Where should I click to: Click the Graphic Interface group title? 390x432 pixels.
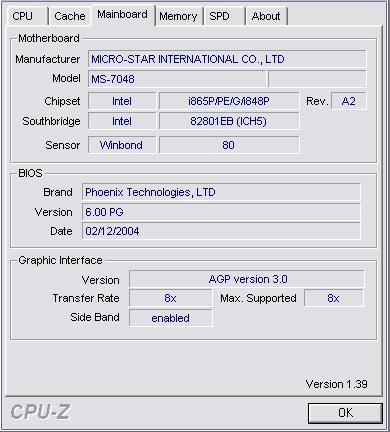(60, 260)
